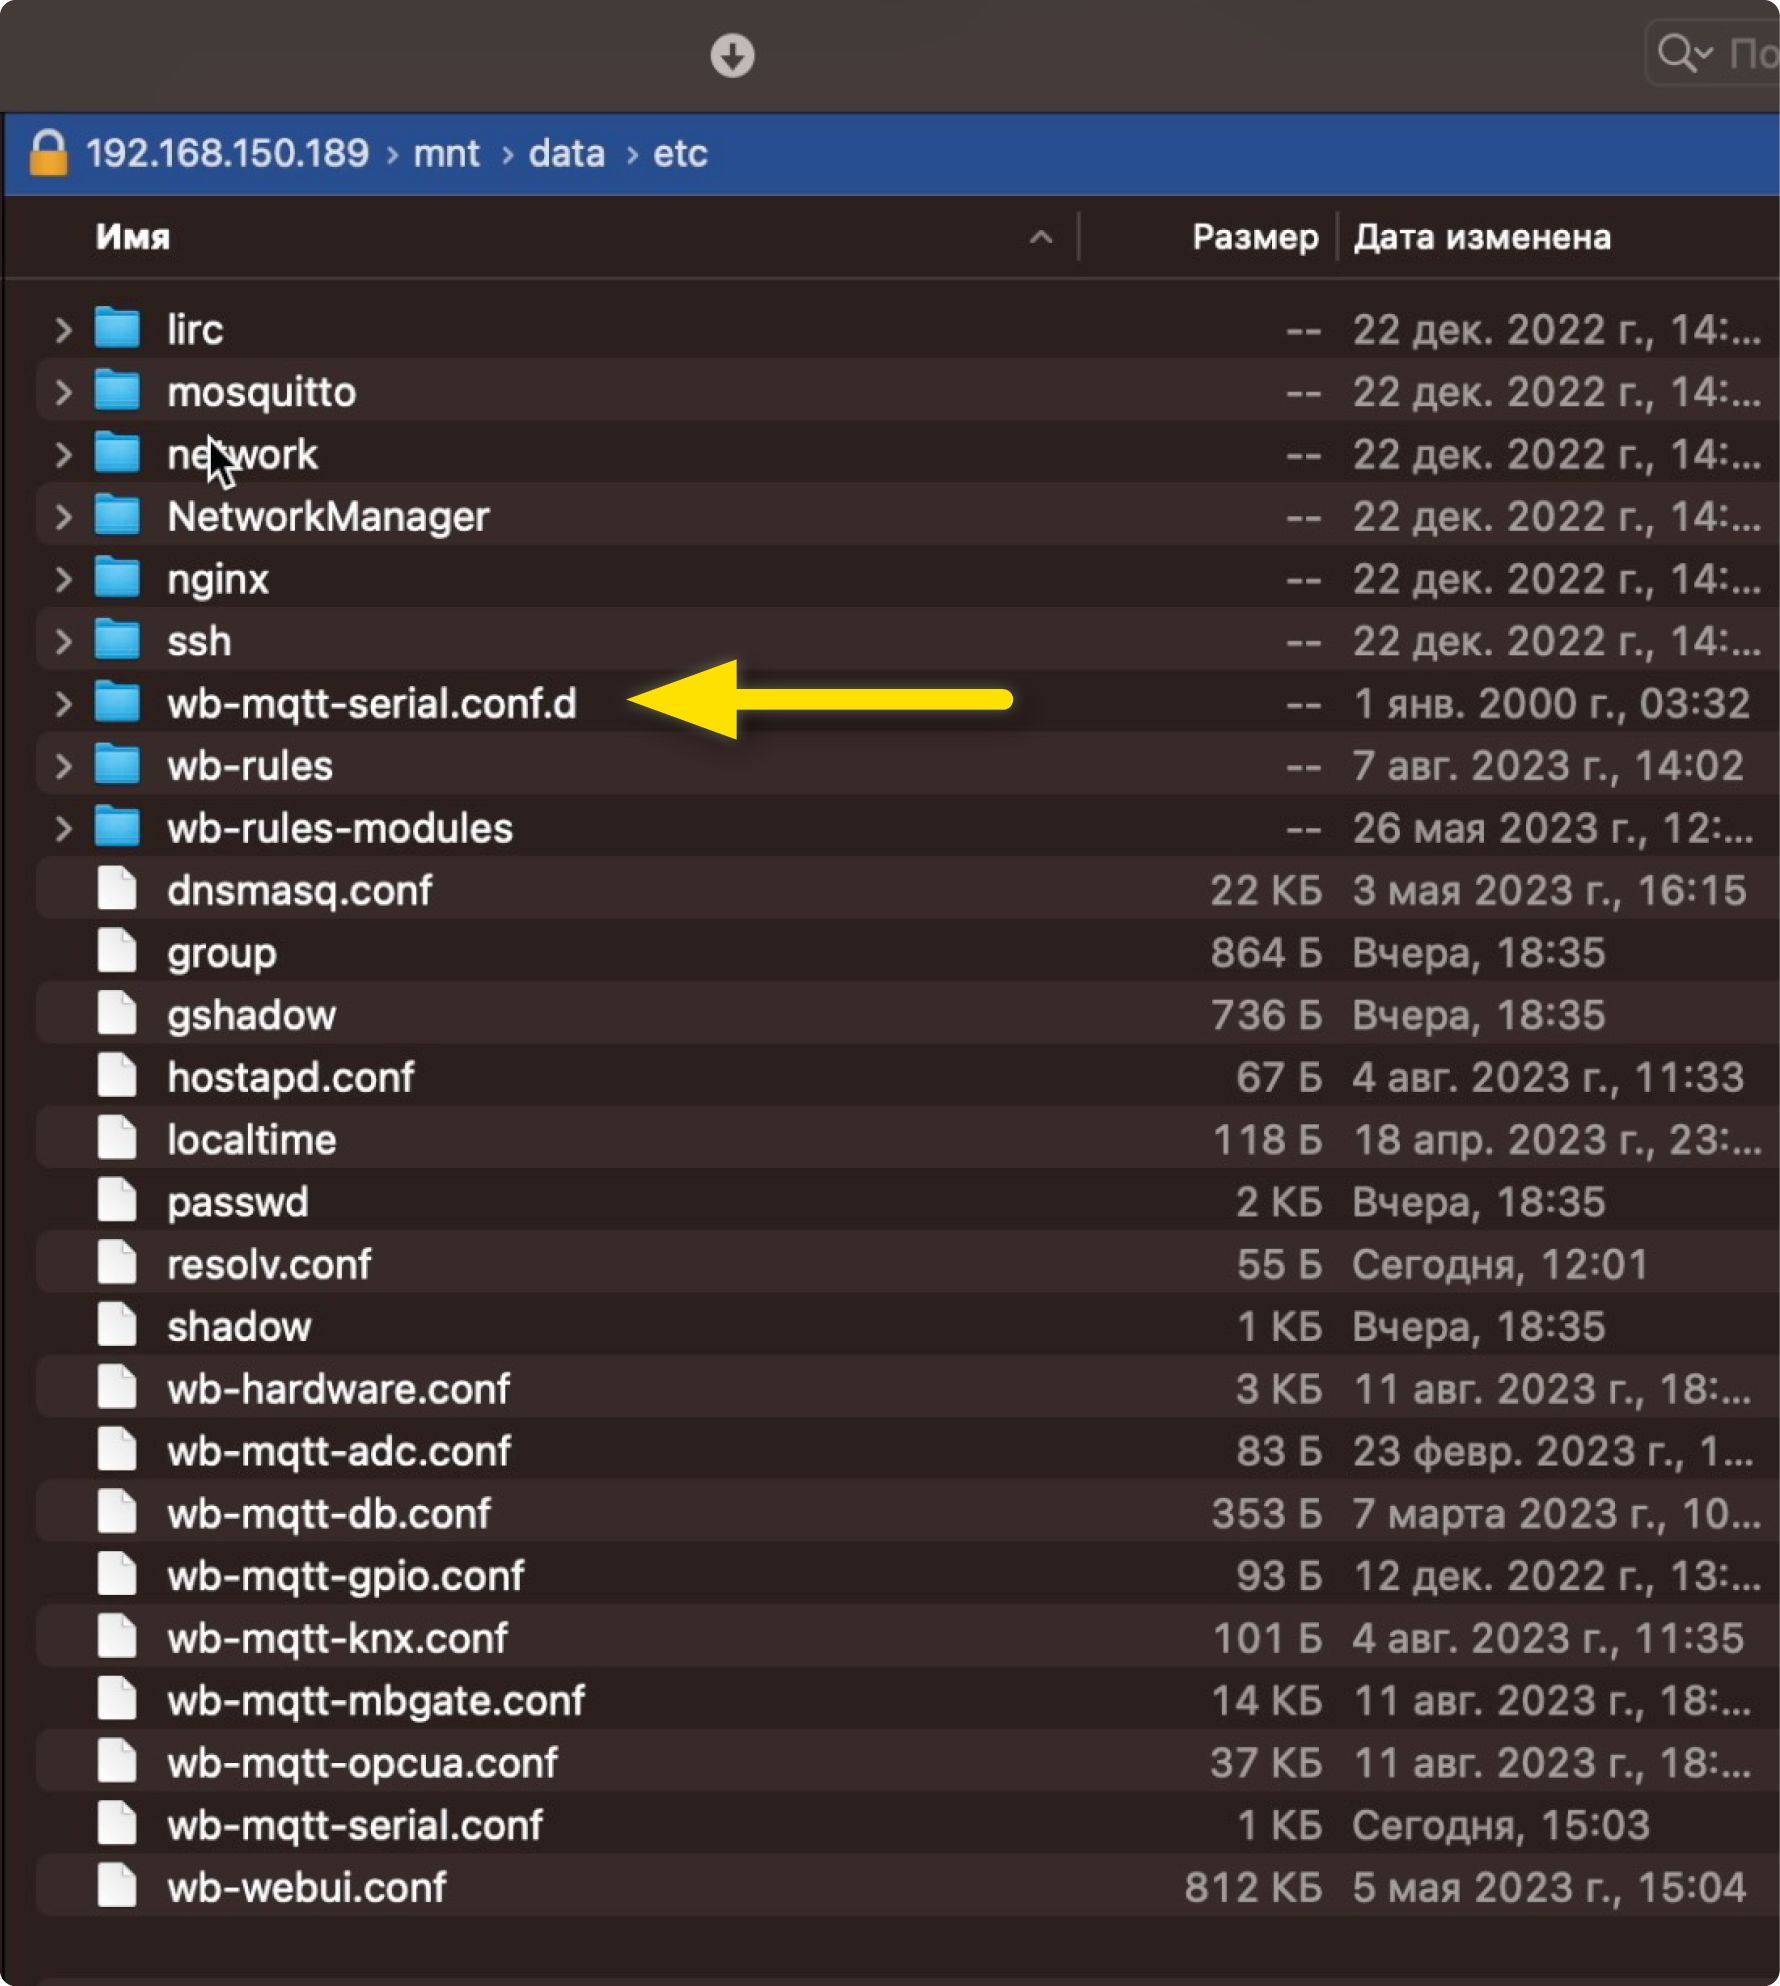Expand the wb-rules folder
This screenshot has width=1780, height=1986.
63,766
